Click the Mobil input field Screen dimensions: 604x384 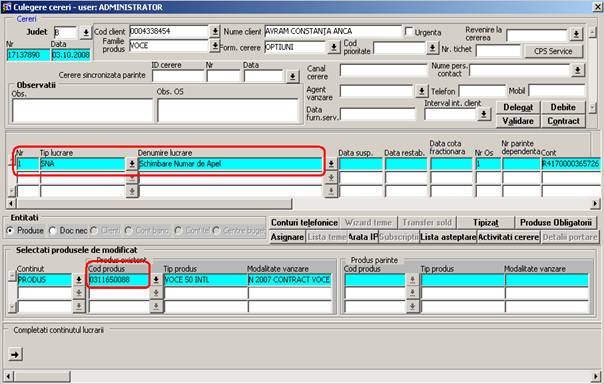(557, 91)
